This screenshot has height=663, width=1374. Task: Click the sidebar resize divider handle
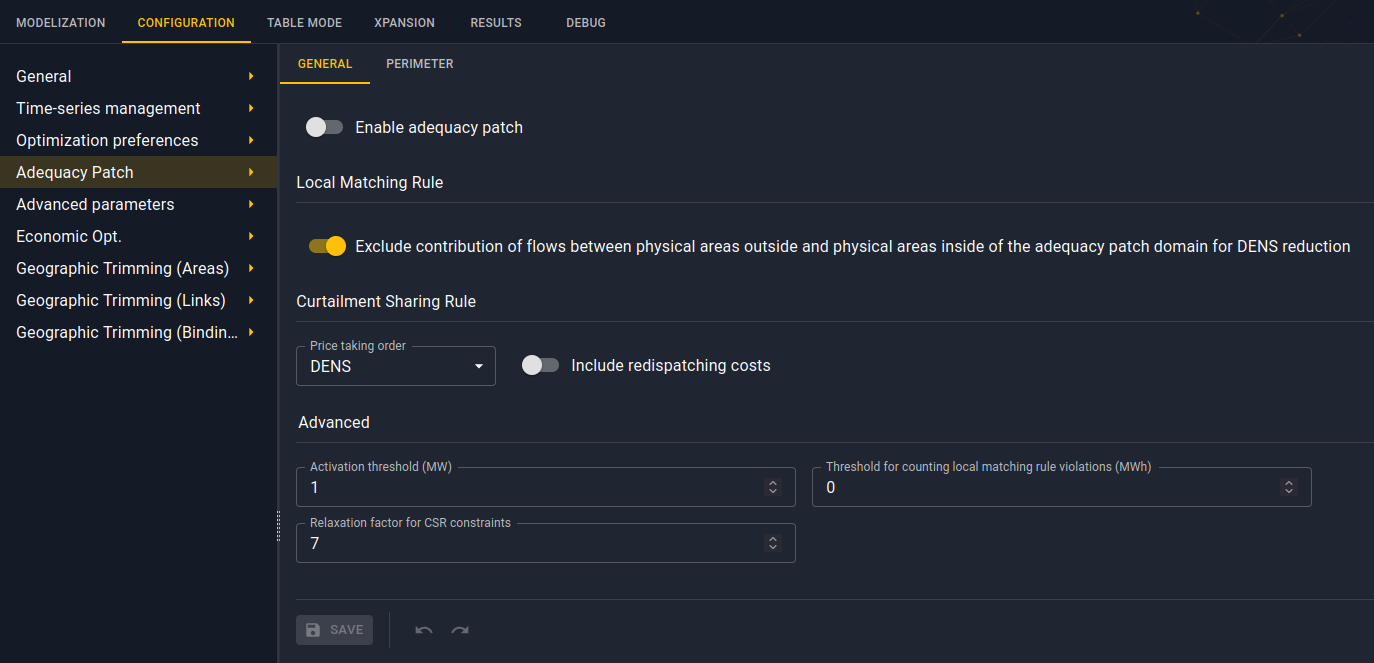point(278,526)
